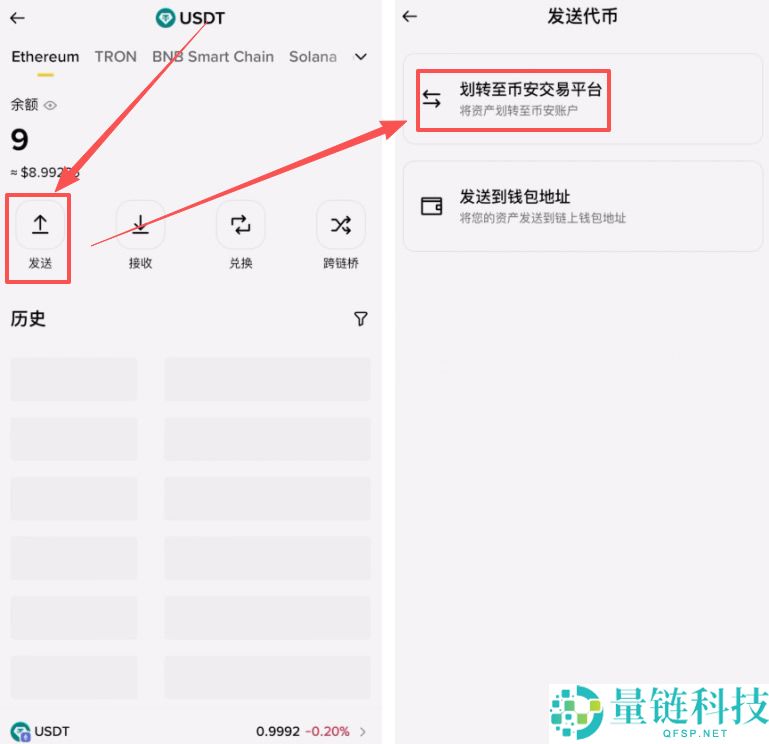Tap the wallet icon beside 发送到钱包地址

pyautogui.click(x=432, y=206)
